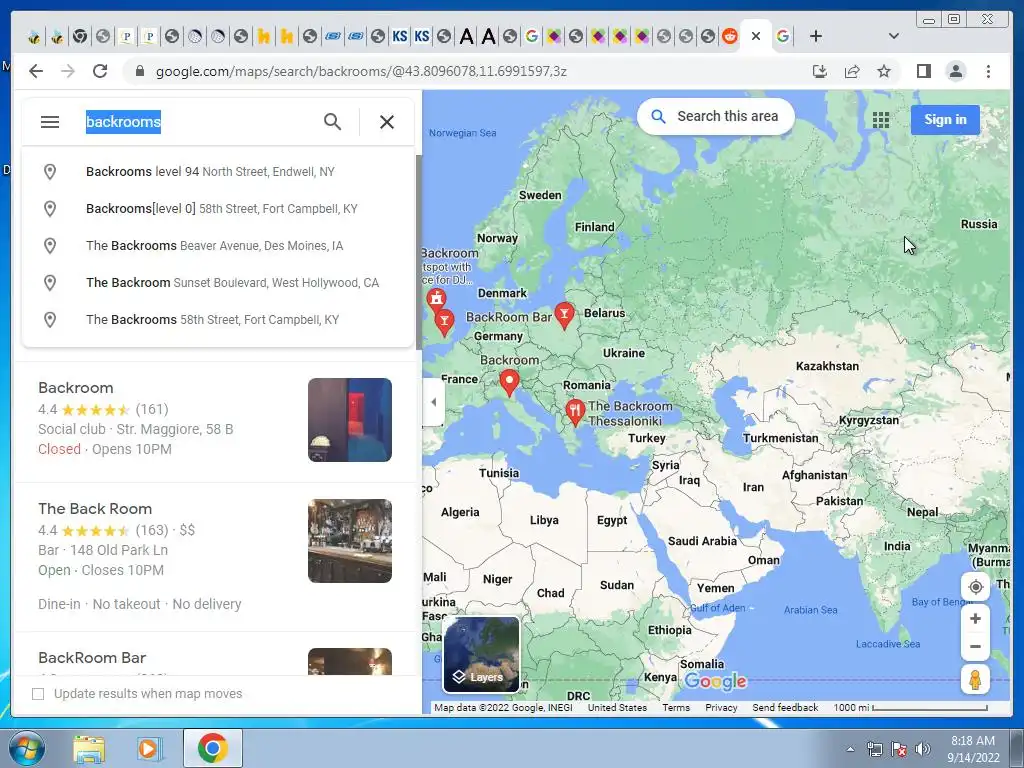
Task: Click the taskbar clock 8:18 AM
Action: point(973,749)
